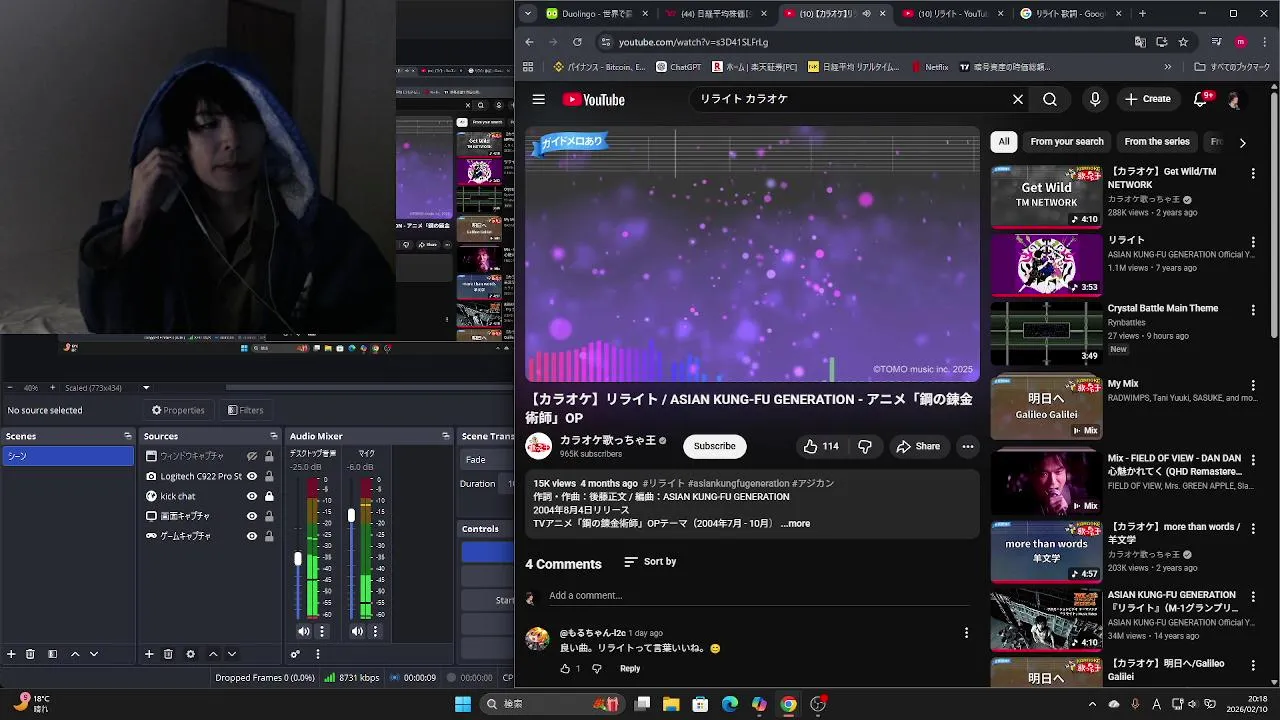Clear the YouTube search box text

(x=1018, y=99)
